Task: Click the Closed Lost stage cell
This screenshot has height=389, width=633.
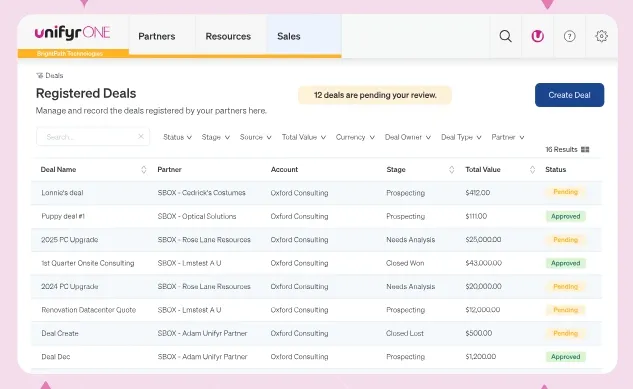Action: point(405,333)
